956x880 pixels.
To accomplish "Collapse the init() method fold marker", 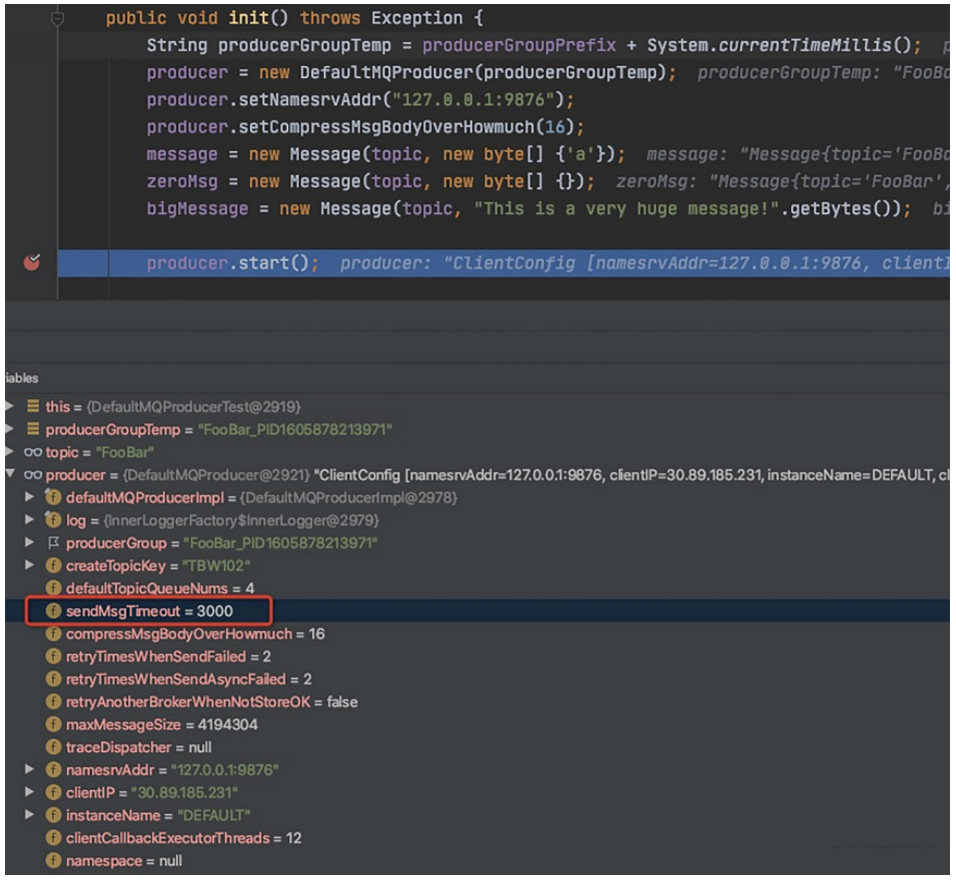I will (x=57, y=20).
